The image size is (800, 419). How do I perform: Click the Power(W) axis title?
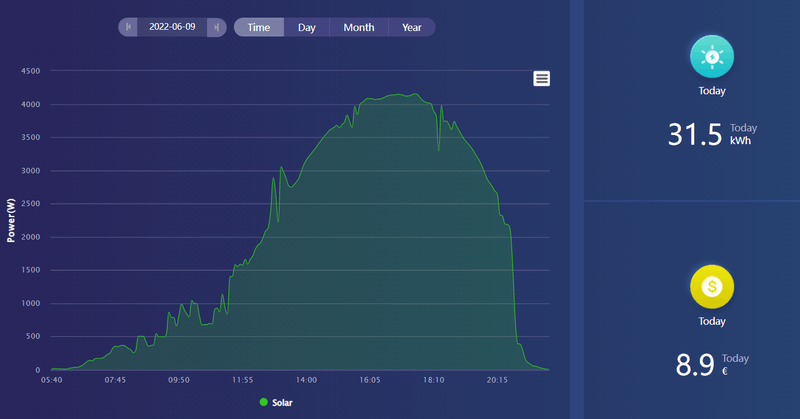(x=11, y=220)
